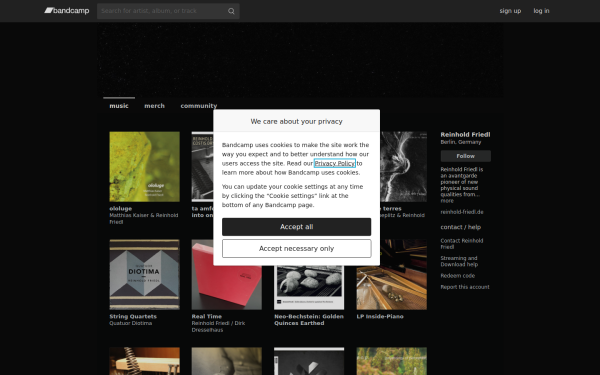The image size is (600, 375).
Task: Click Reinhold Friedl / Dirk Dresselhaus text
Action: (218, 326)
